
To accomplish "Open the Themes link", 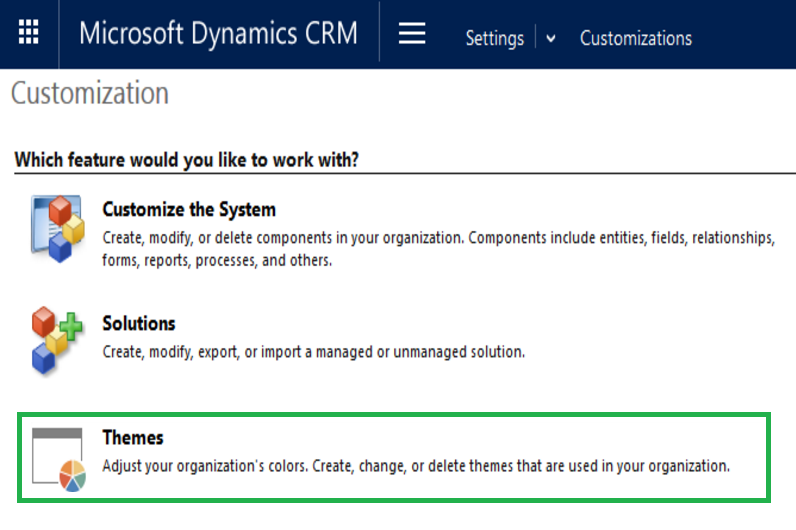I will (132, 438).
